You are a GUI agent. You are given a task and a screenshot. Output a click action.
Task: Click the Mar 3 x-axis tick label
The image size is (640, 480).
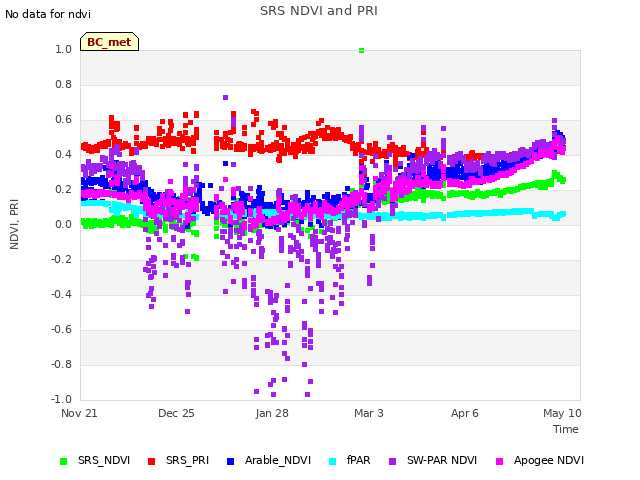(x=369, y=413)
